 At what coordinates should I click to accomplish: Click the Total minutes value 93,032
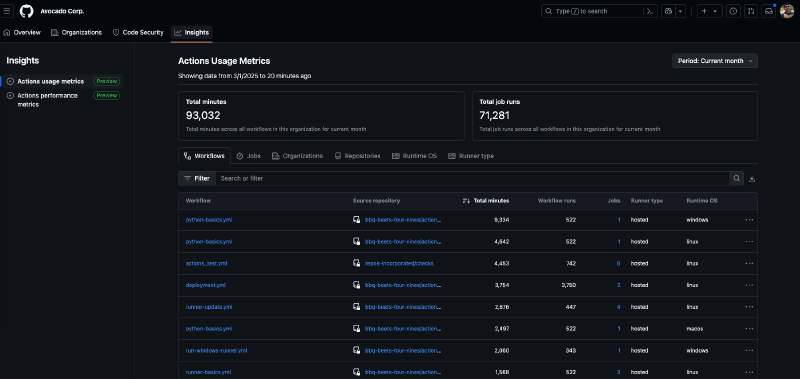pos(203,116)
